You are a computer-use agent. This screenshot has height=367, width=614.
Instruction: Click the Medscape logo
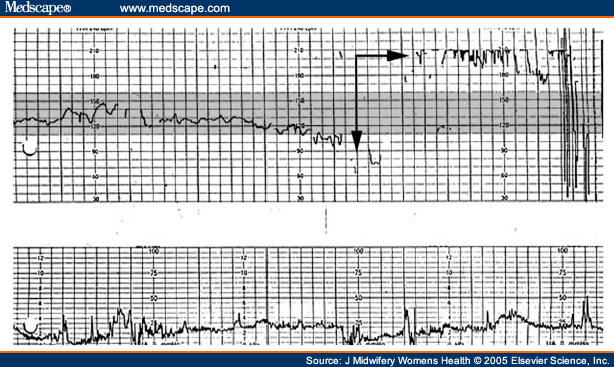(38, 7)
